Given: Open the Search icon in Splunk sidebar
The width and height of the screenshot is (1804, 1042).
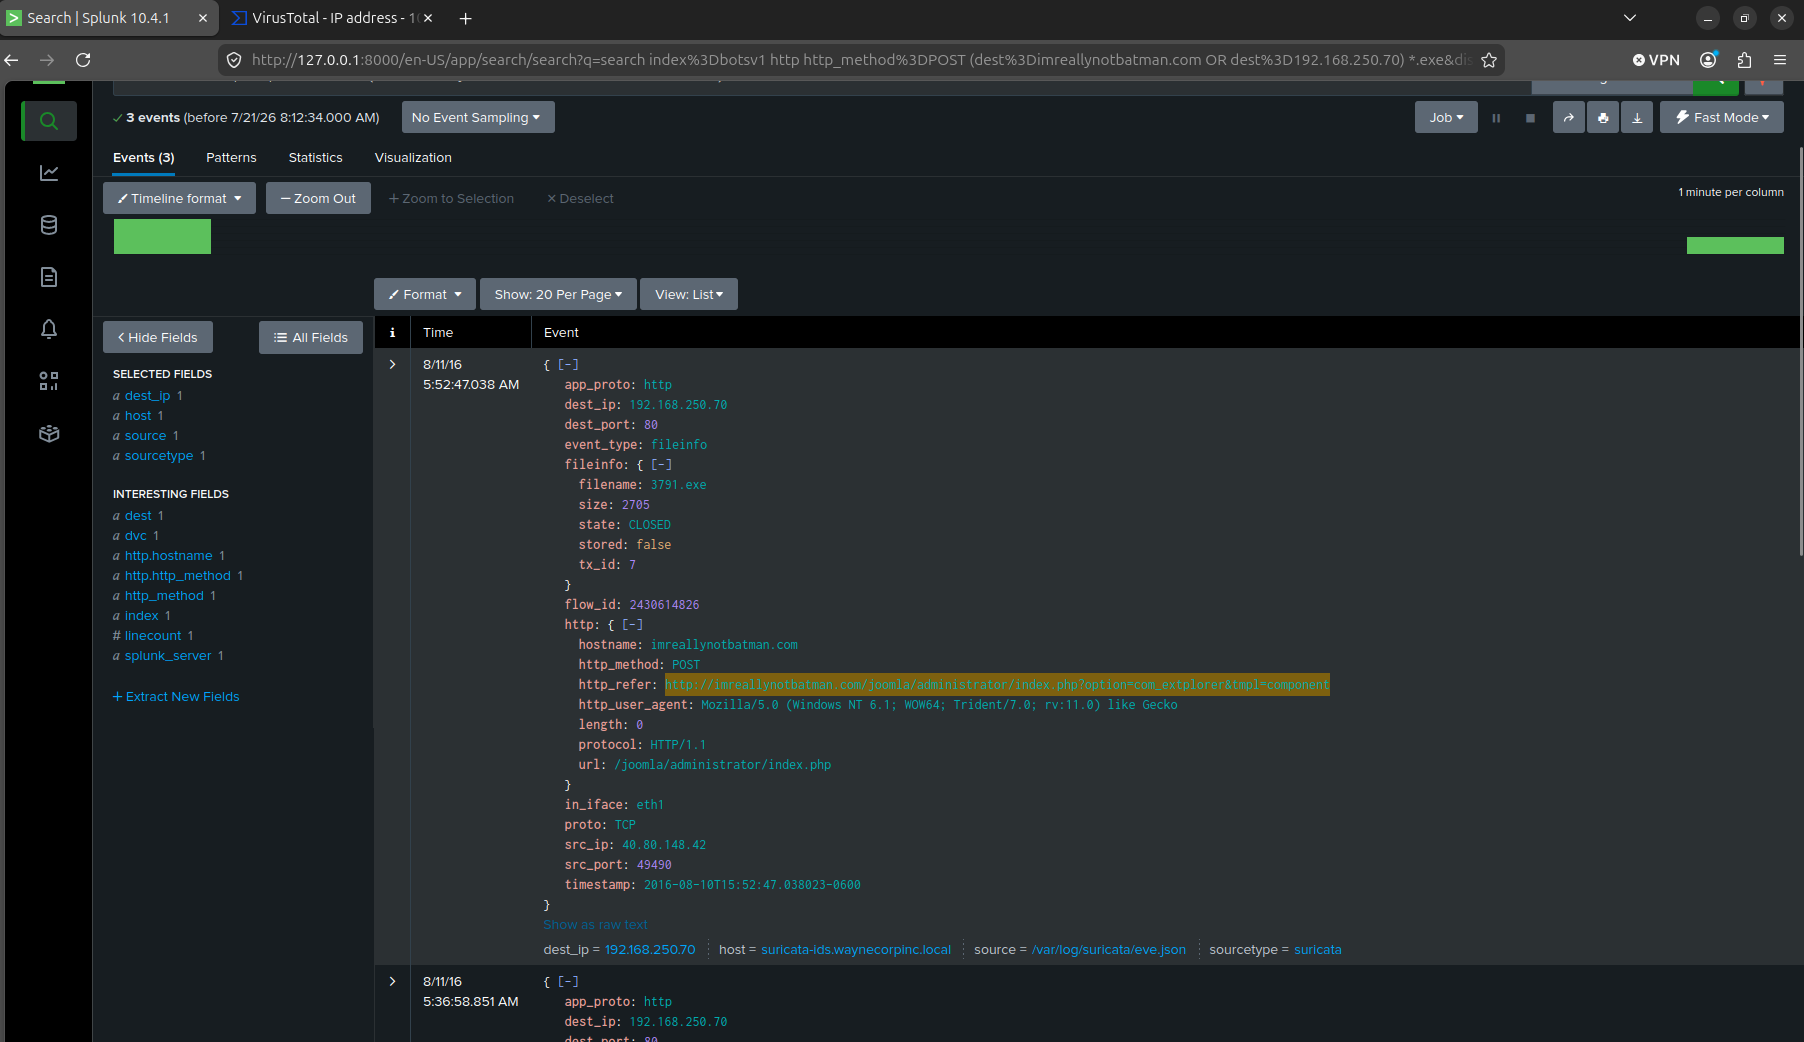Looking at the screenshot, I should click(x=49, y=121).
